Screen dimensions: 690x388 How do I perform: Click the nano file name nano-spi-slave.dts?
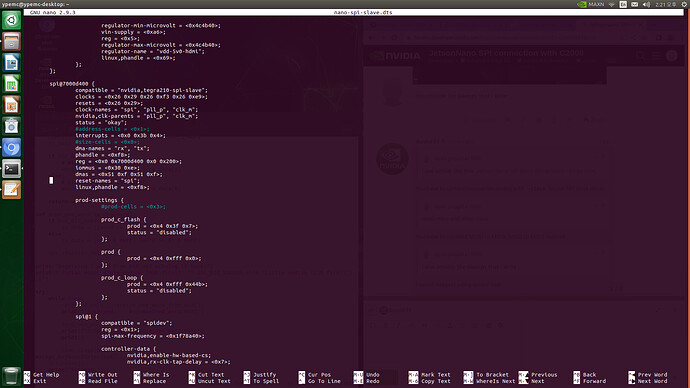(363, 12)
